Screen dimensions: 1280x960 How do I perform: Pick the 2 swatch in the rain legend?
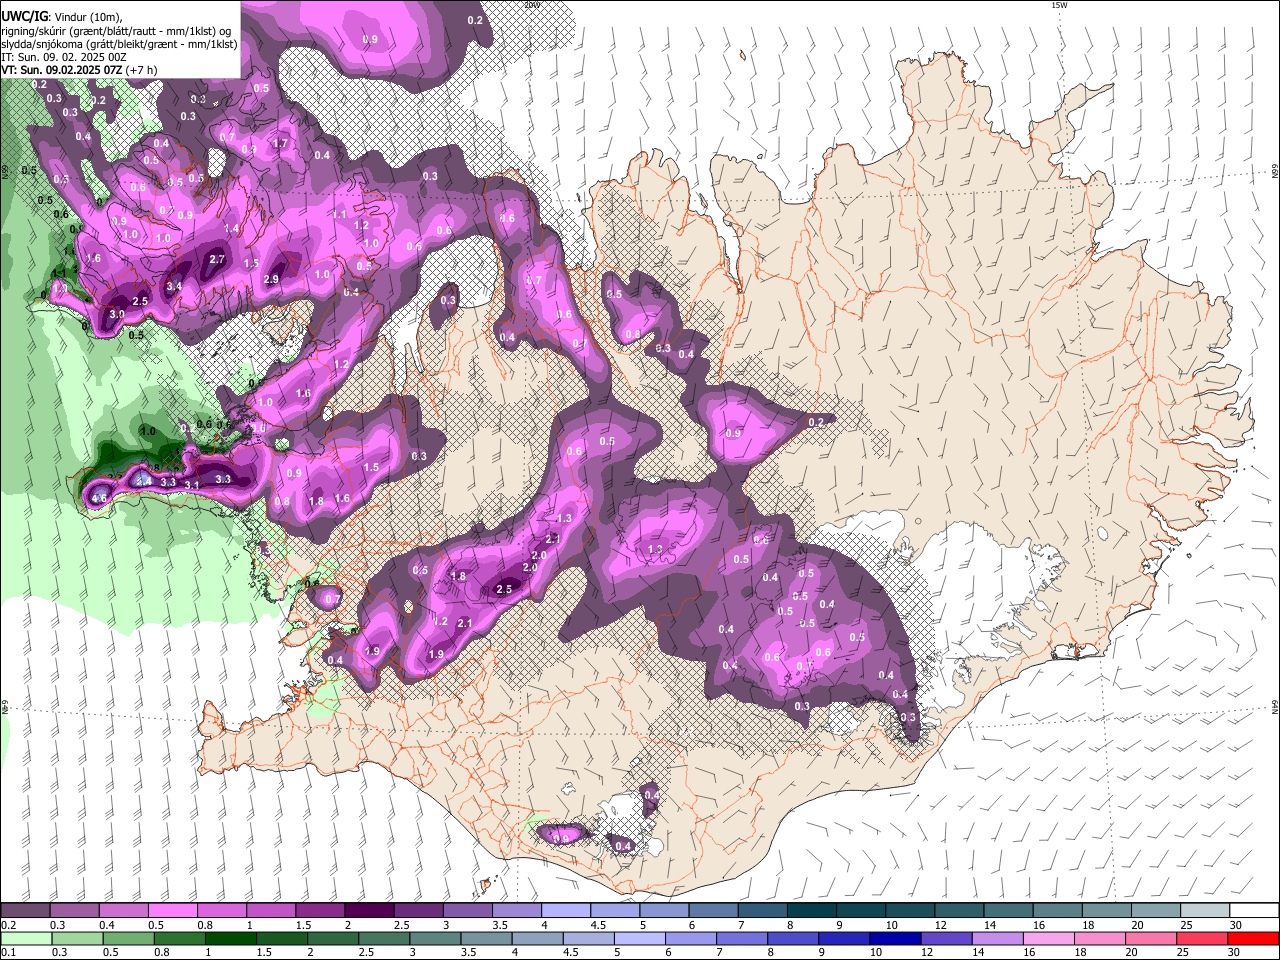(332, 938)
